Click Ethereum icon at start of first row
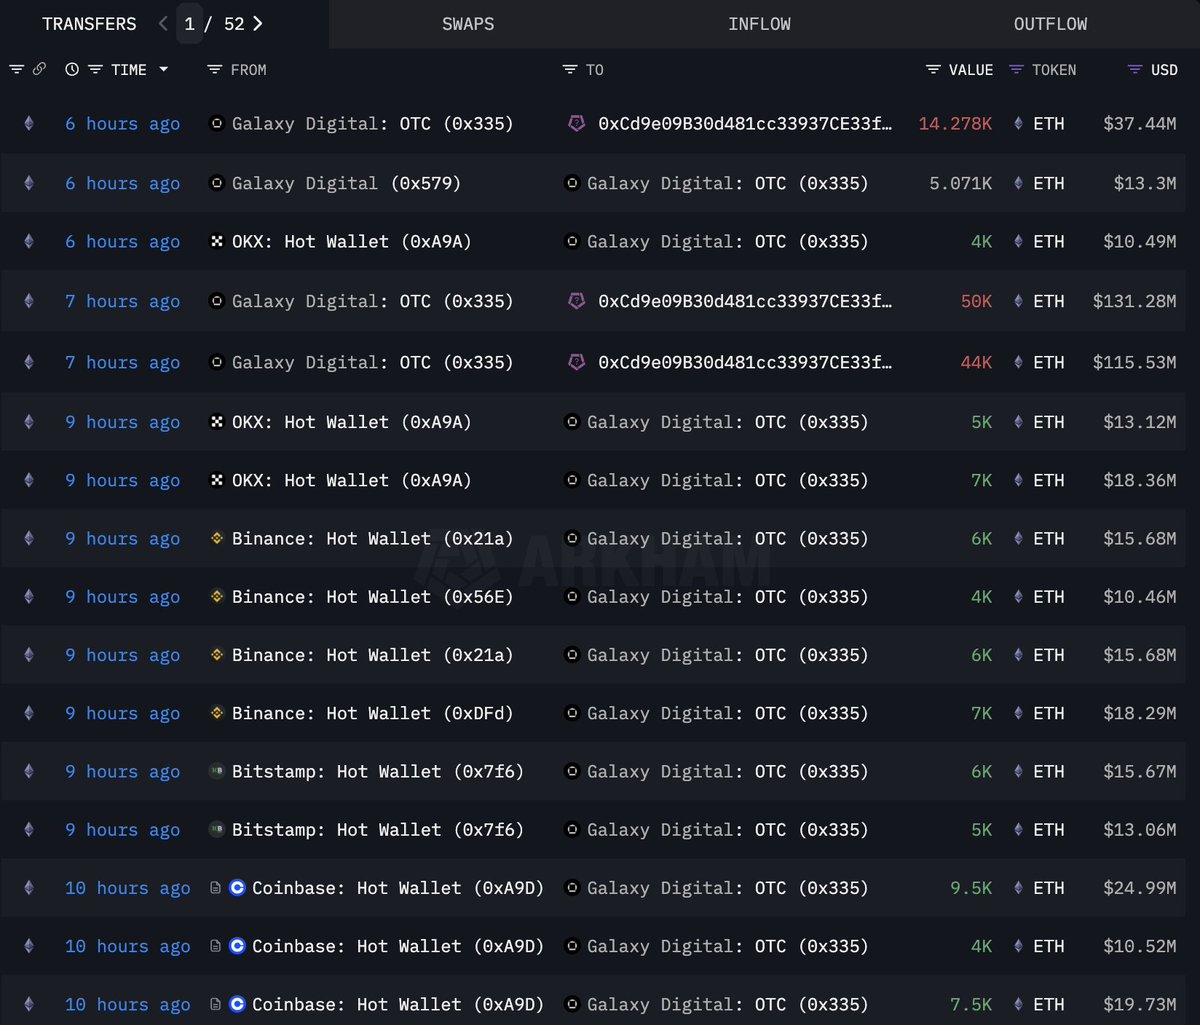Image resolution: width=1200 pixels, height=1025 pixels. [28, 123]
